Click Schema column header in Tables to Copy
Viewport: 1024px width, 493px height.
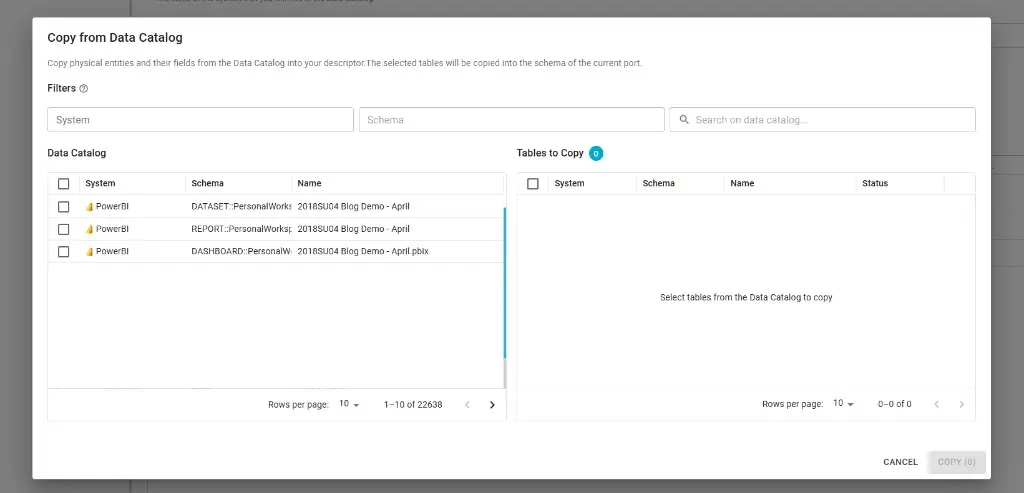click(658, 183)
